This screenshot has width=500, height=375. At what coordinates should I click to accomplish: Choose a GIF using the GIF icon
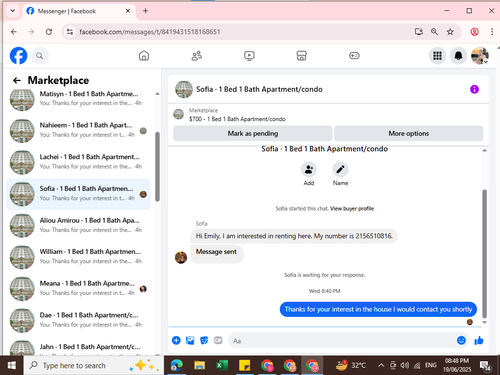click(218, 340)
